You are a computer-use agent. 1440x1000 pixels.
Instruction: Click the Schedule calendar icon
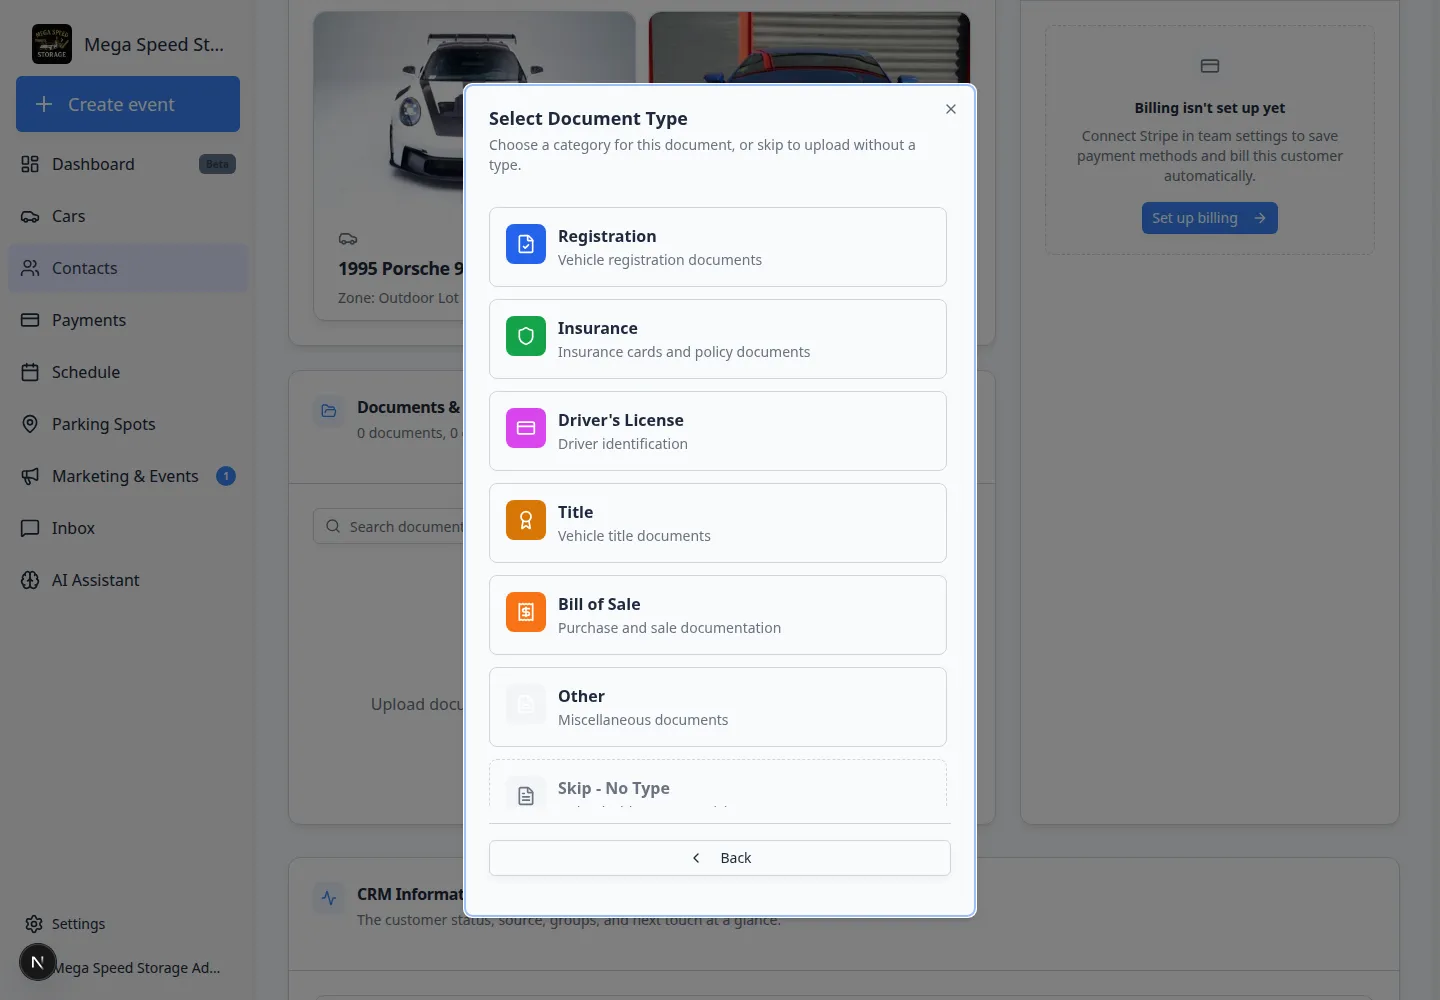coord(30,372)
